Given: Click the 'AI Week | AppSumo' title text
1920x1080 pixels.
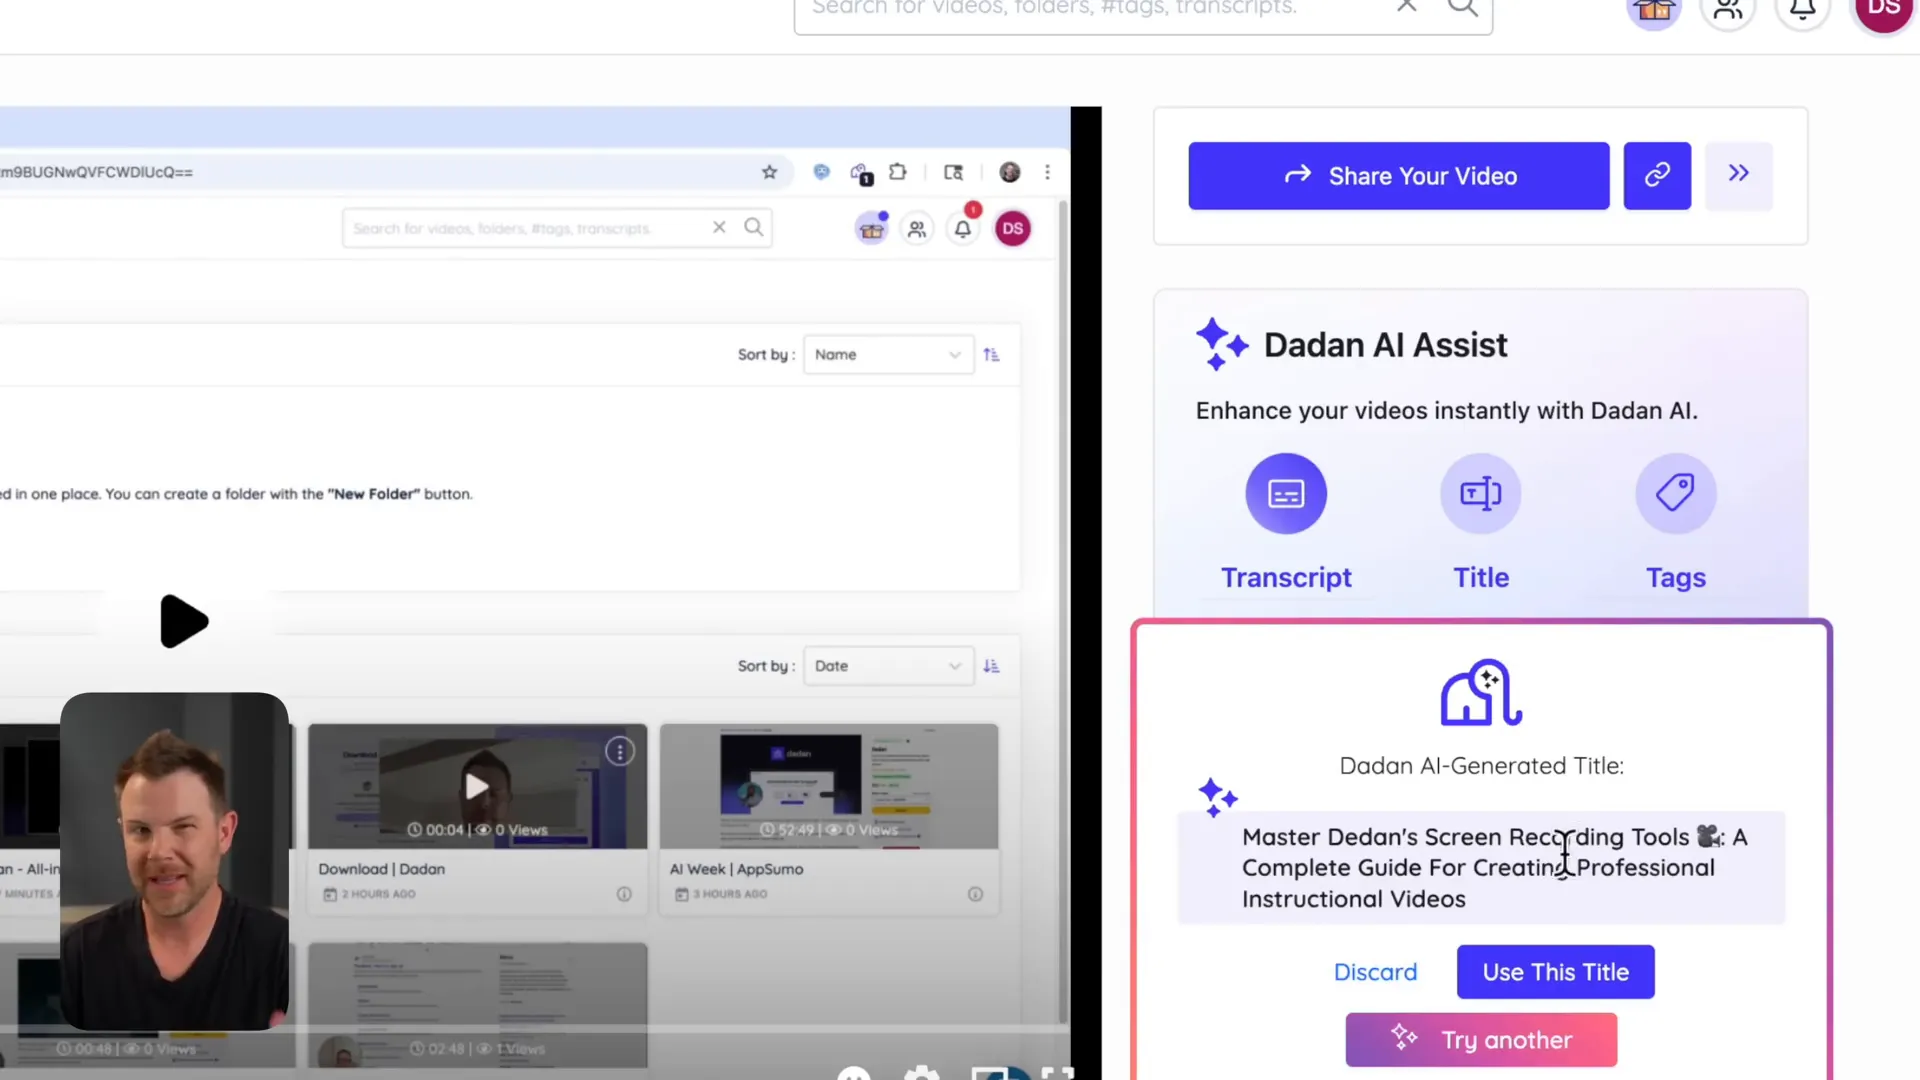Looking at the screenshot, I should point(737,869).
